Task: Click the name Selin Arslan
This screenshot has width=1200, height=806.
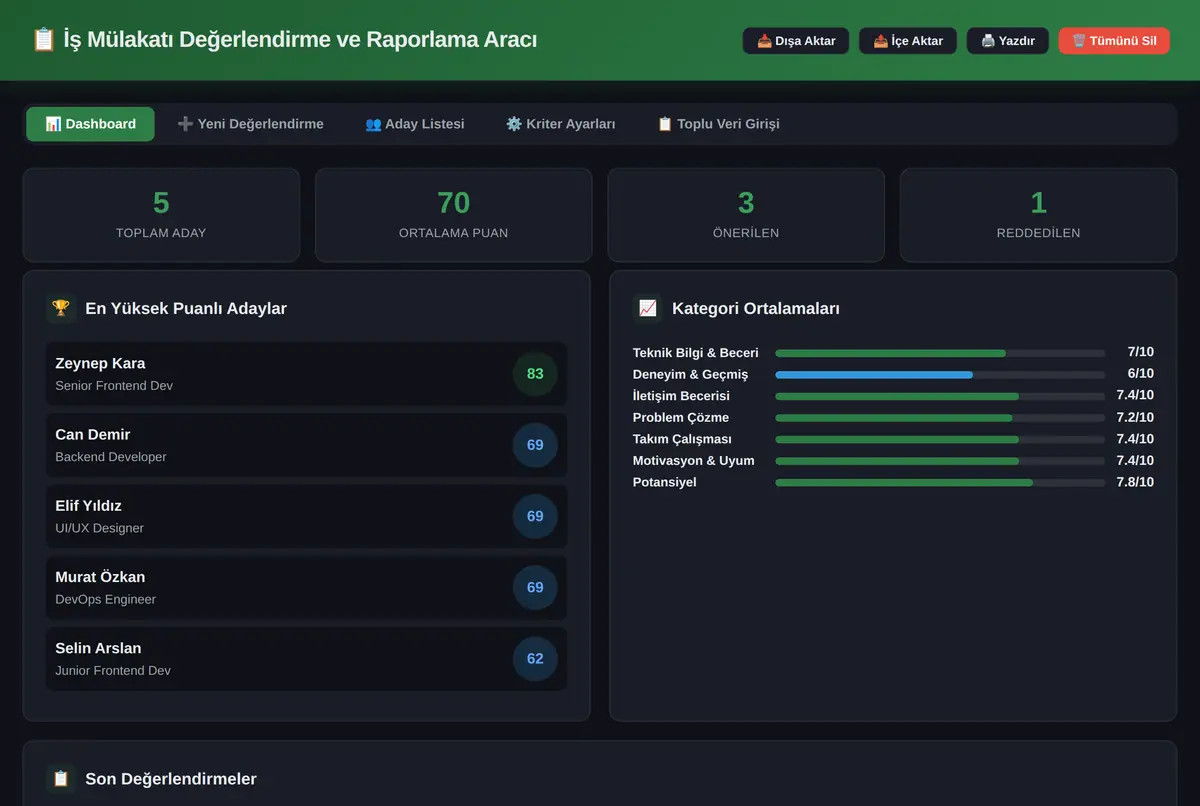Action: click(98, 647)
